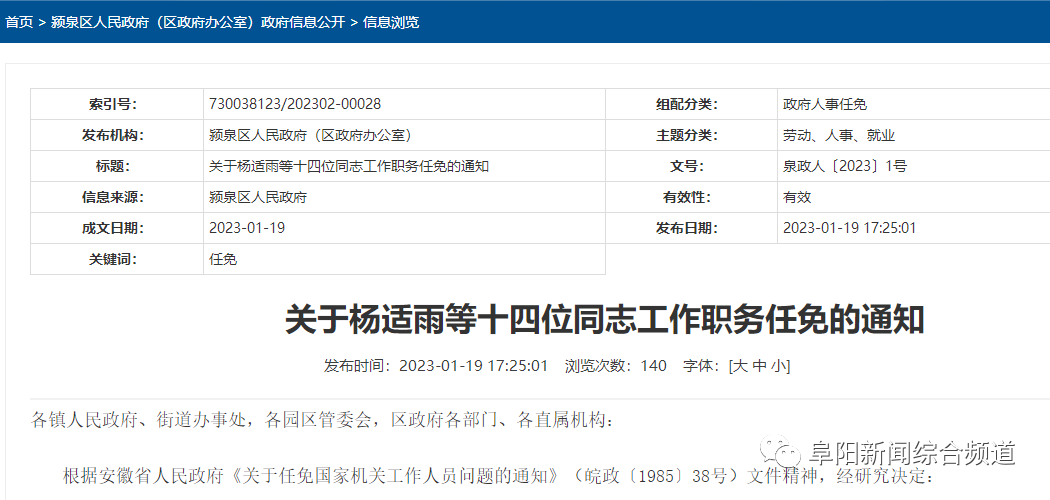This screenshot has width=1050, height=500.
Task: Select topic value 劳动、人事、就业
Action: pos(839,135)
